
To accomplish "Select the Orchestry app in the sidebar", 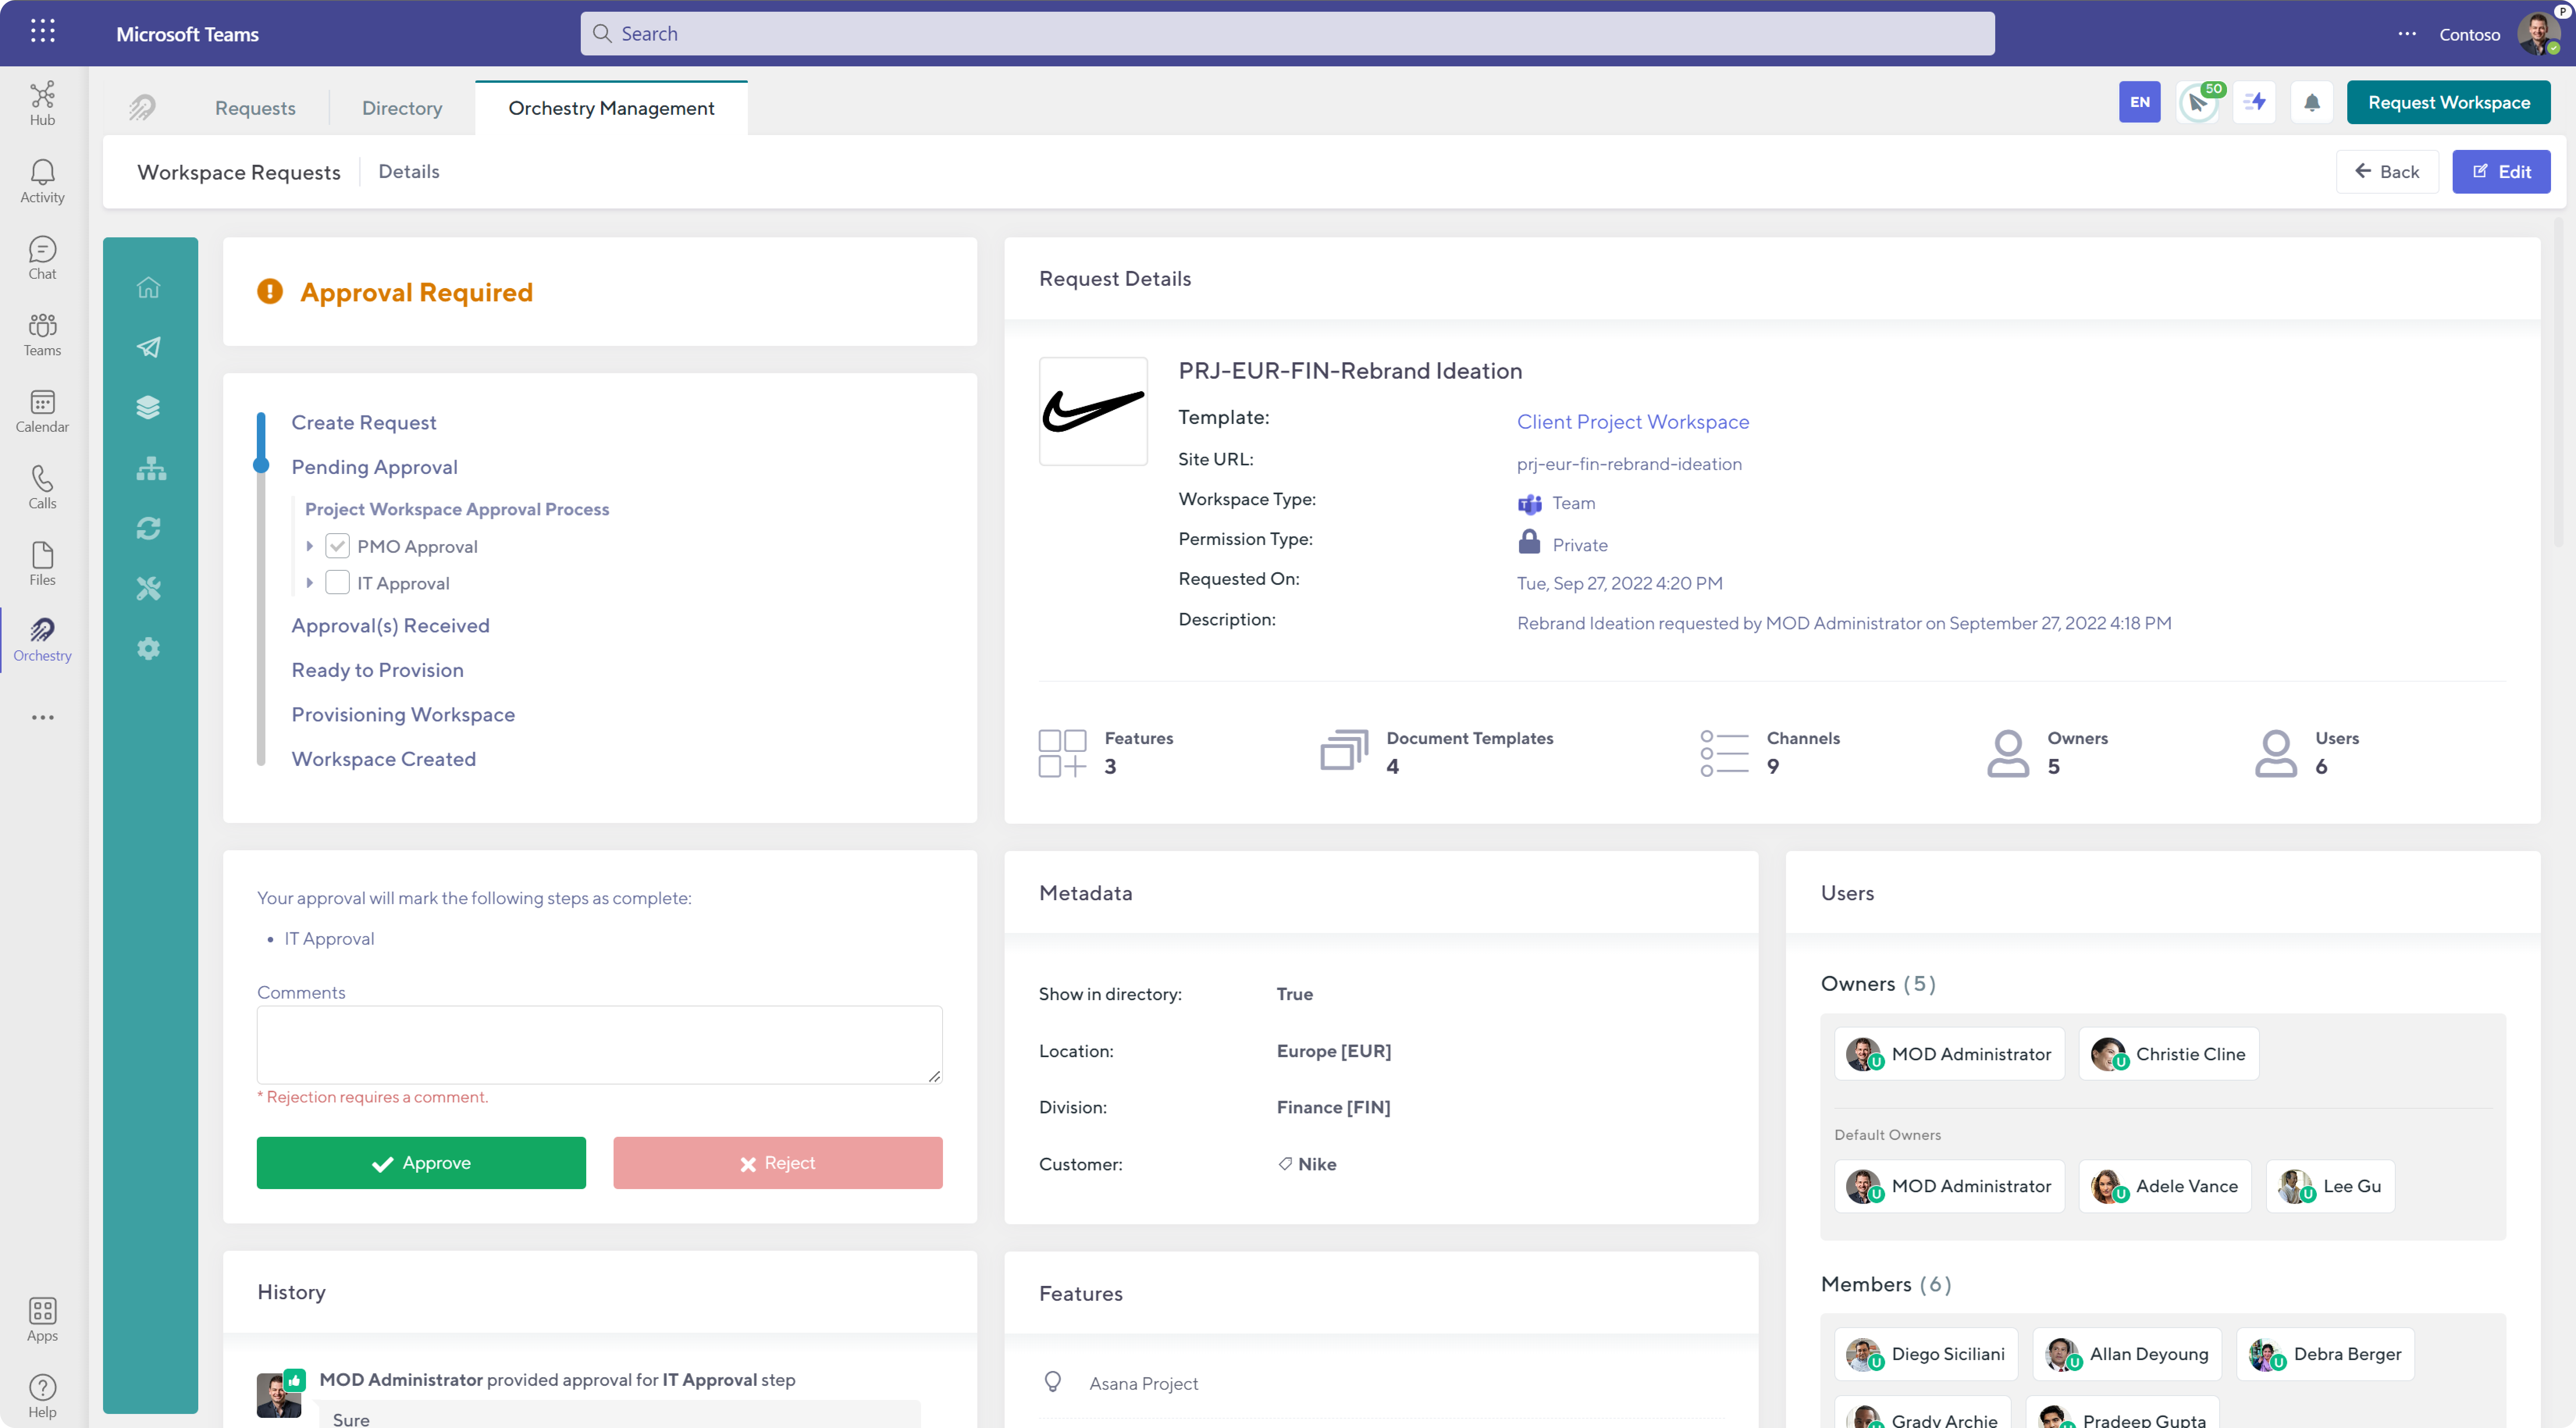I will click(x=42, y=640).
